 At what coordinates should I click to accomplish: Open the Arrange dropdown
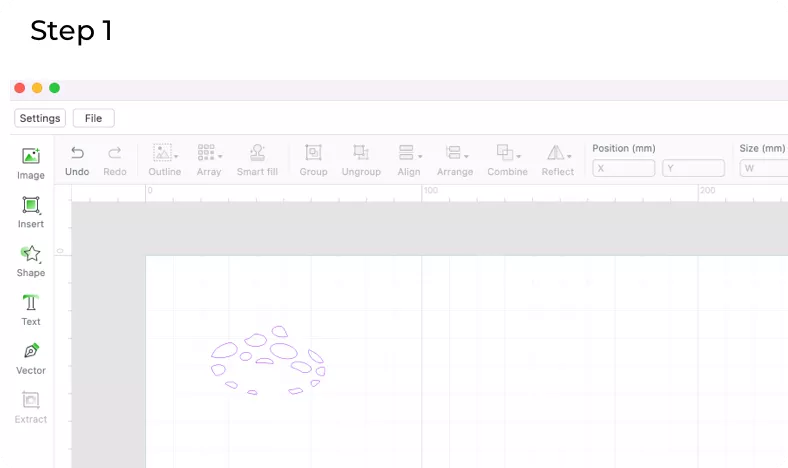coord(467,156)
